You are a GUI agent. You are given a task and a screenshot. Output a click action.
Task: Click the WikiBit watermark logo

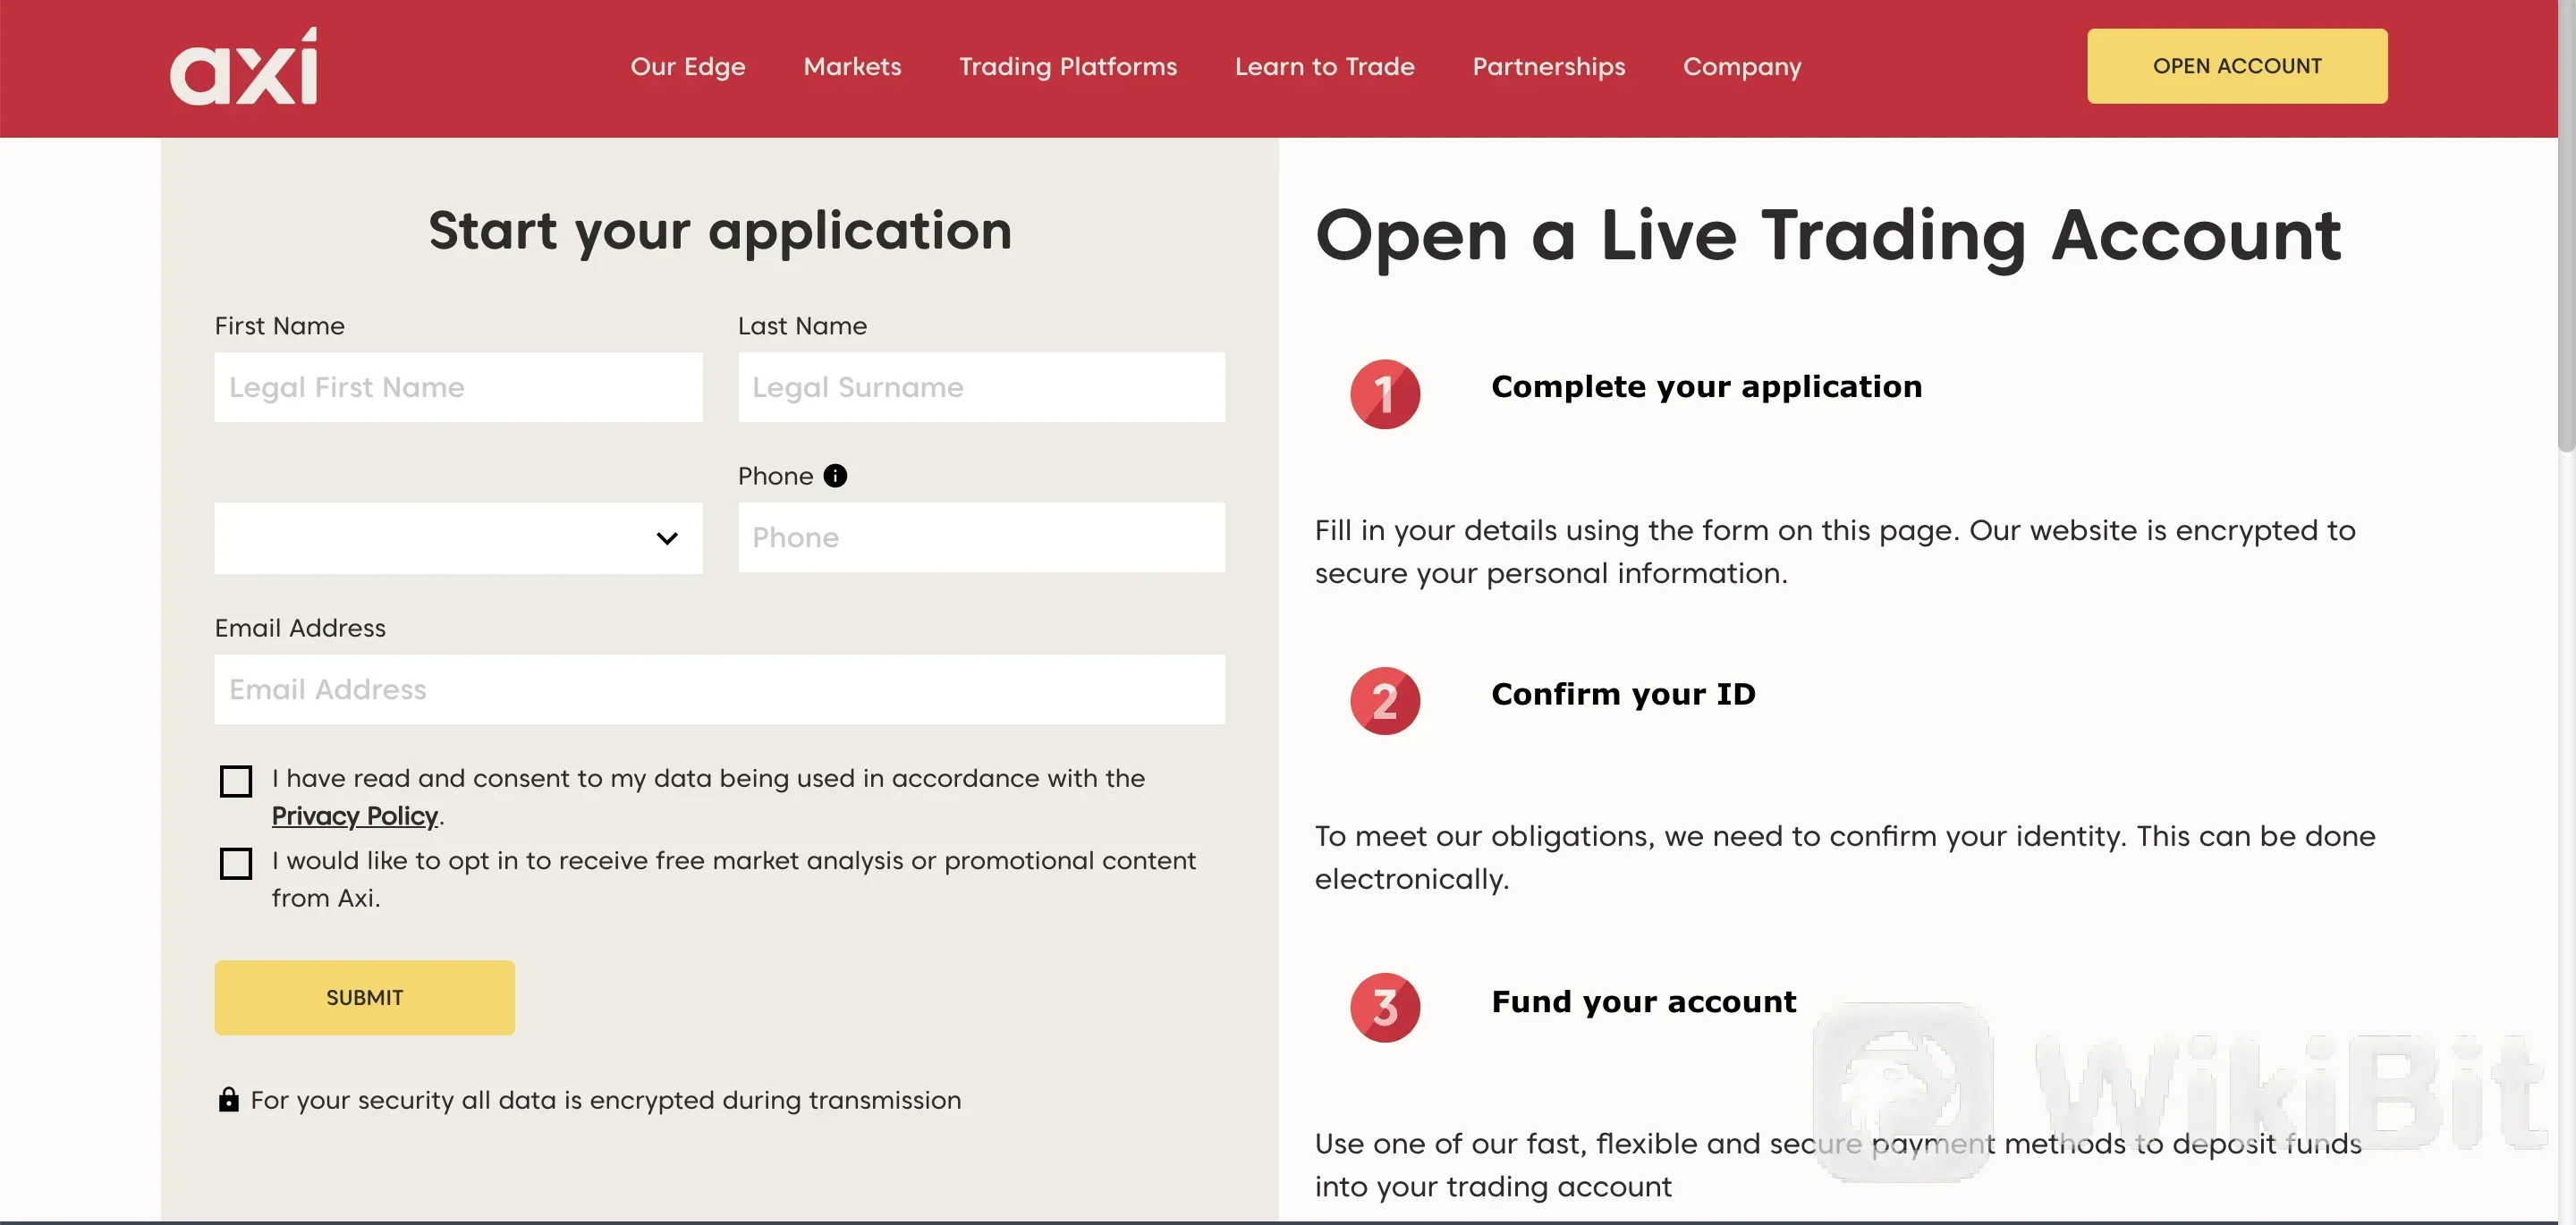tap(1902, 1092)
